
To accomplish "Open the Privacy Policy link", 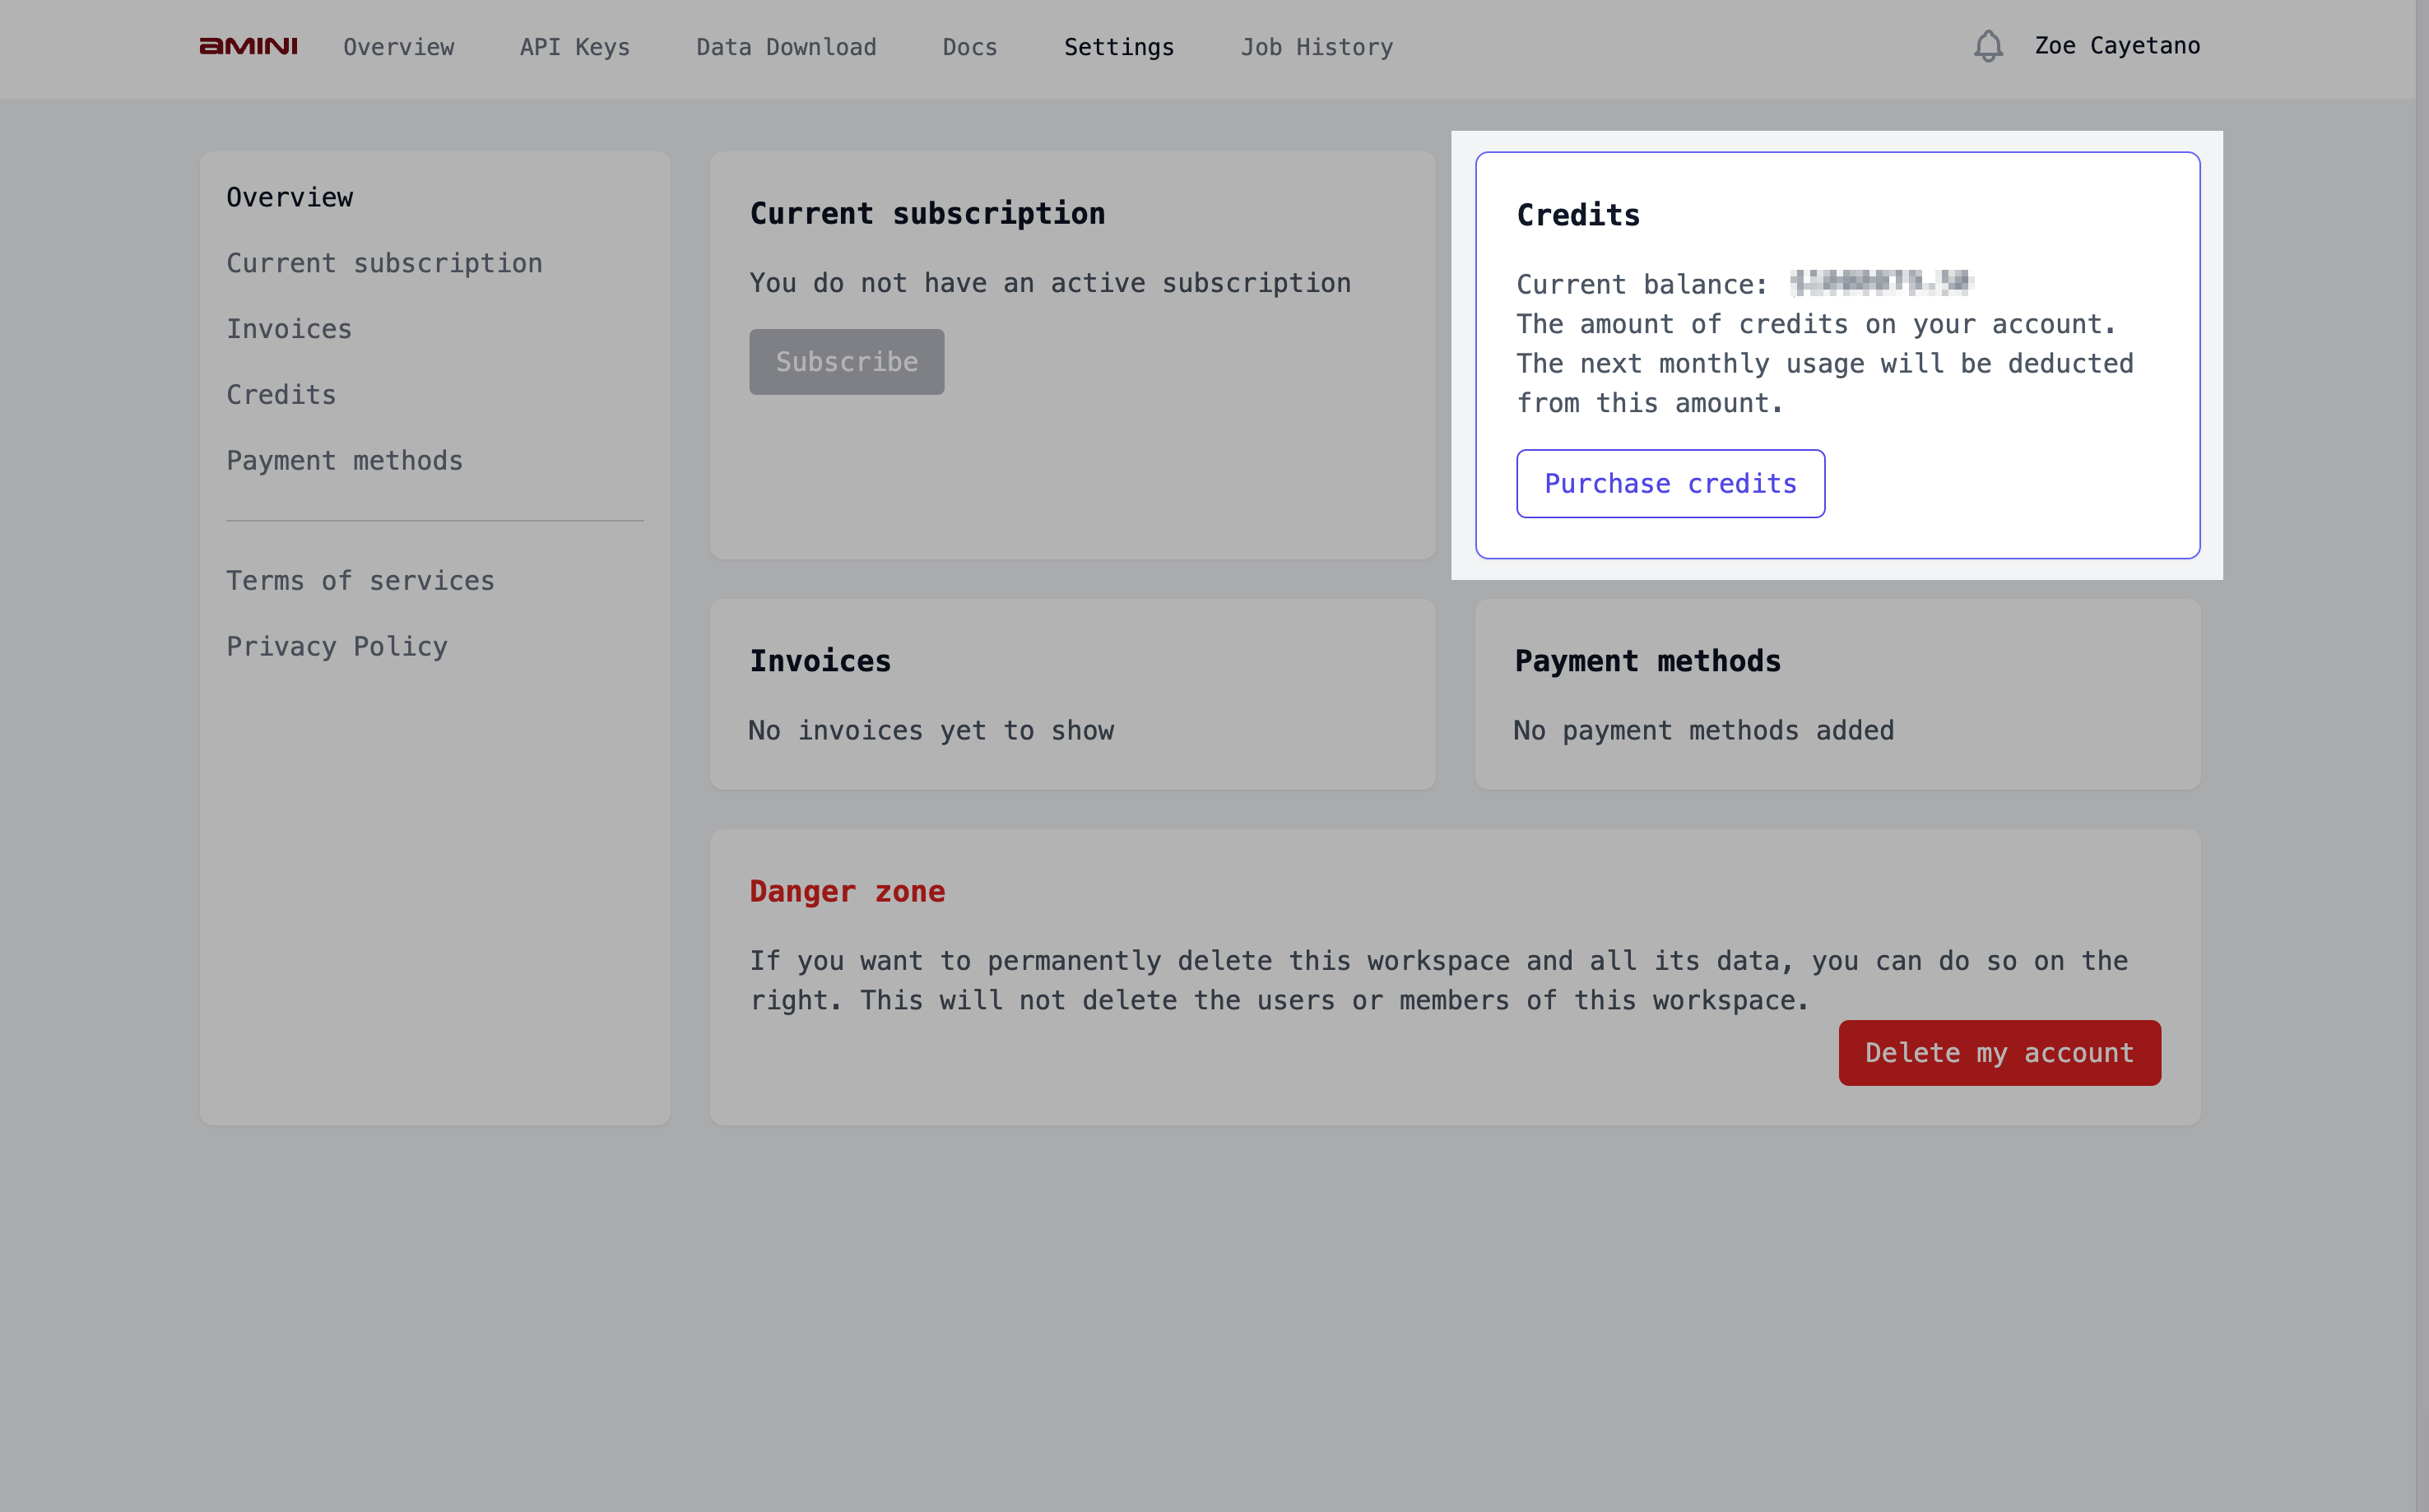I will [337, 647].
